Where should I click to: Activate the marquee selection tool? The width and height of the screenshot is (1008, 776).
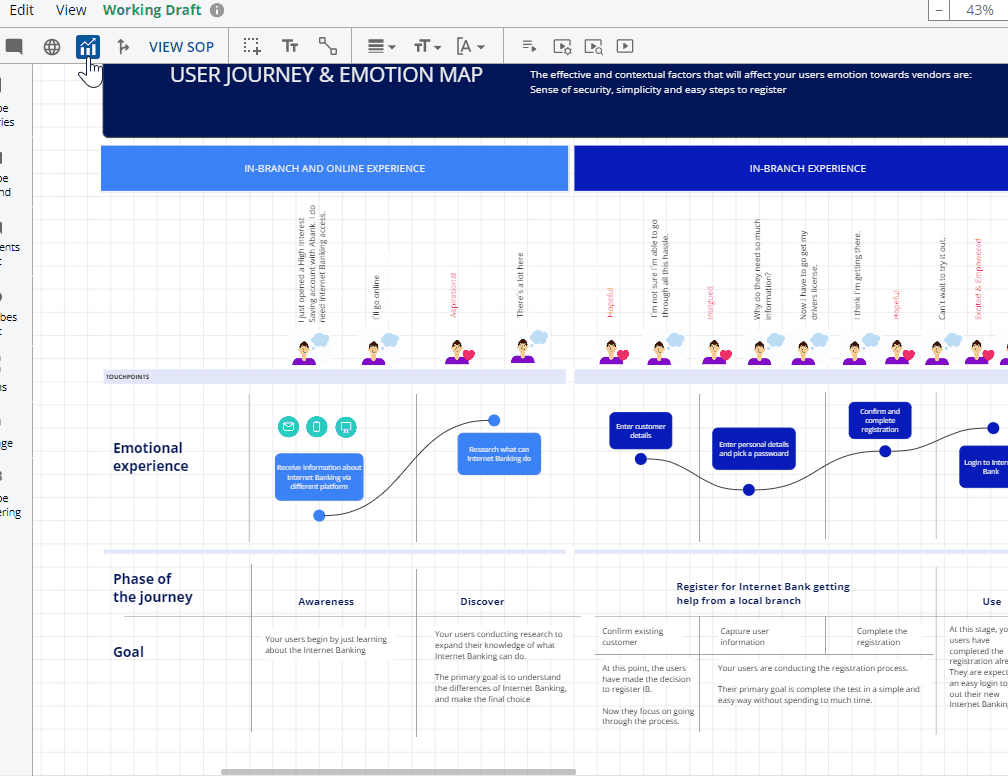pos(252,46)
